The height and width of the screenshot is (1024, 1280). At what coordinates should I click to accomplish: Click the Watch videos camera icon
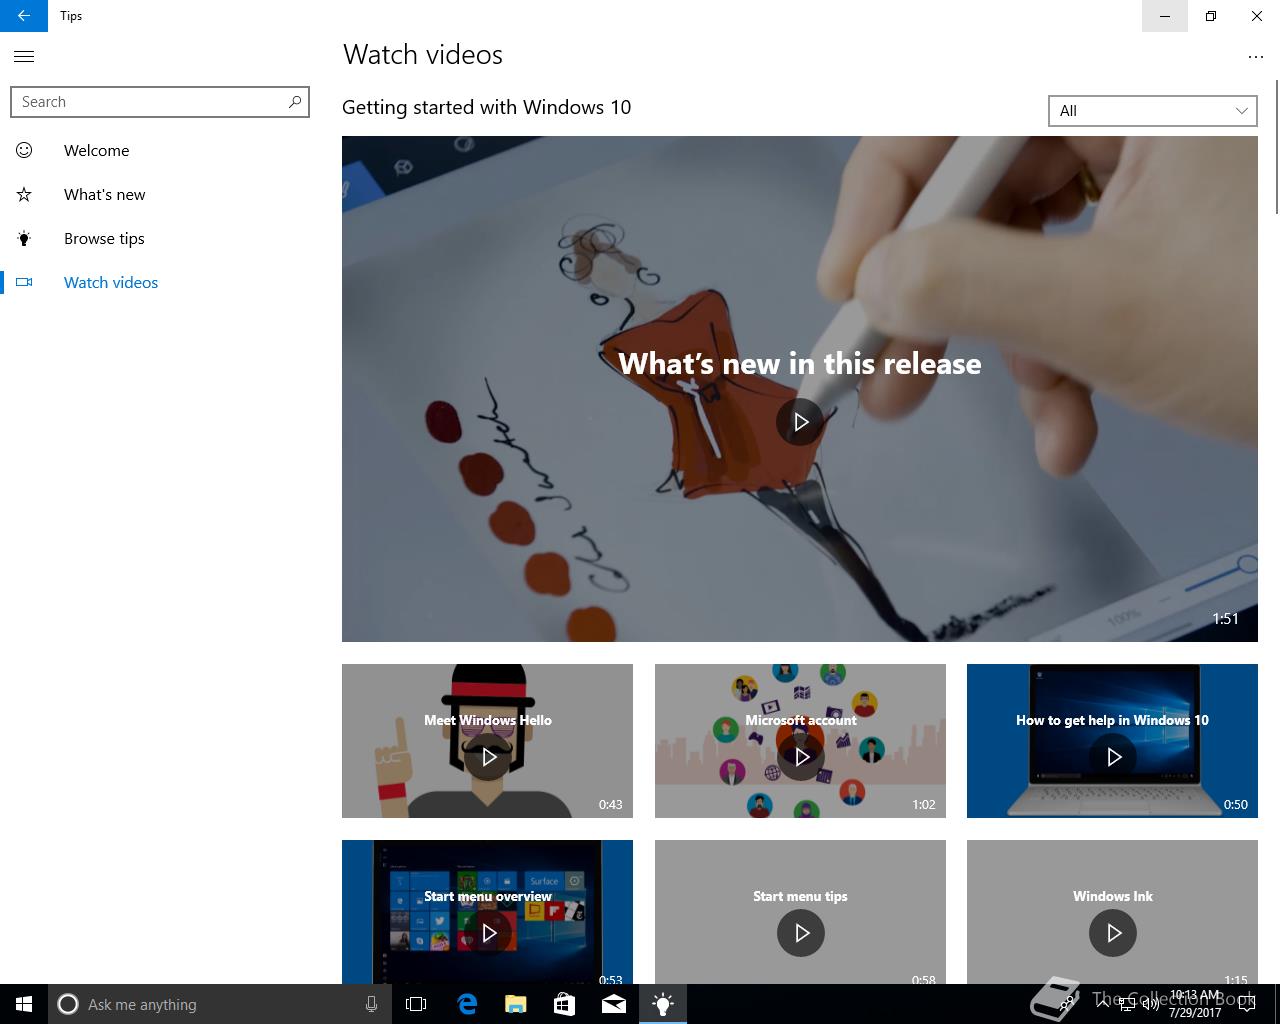coord(24,282)
